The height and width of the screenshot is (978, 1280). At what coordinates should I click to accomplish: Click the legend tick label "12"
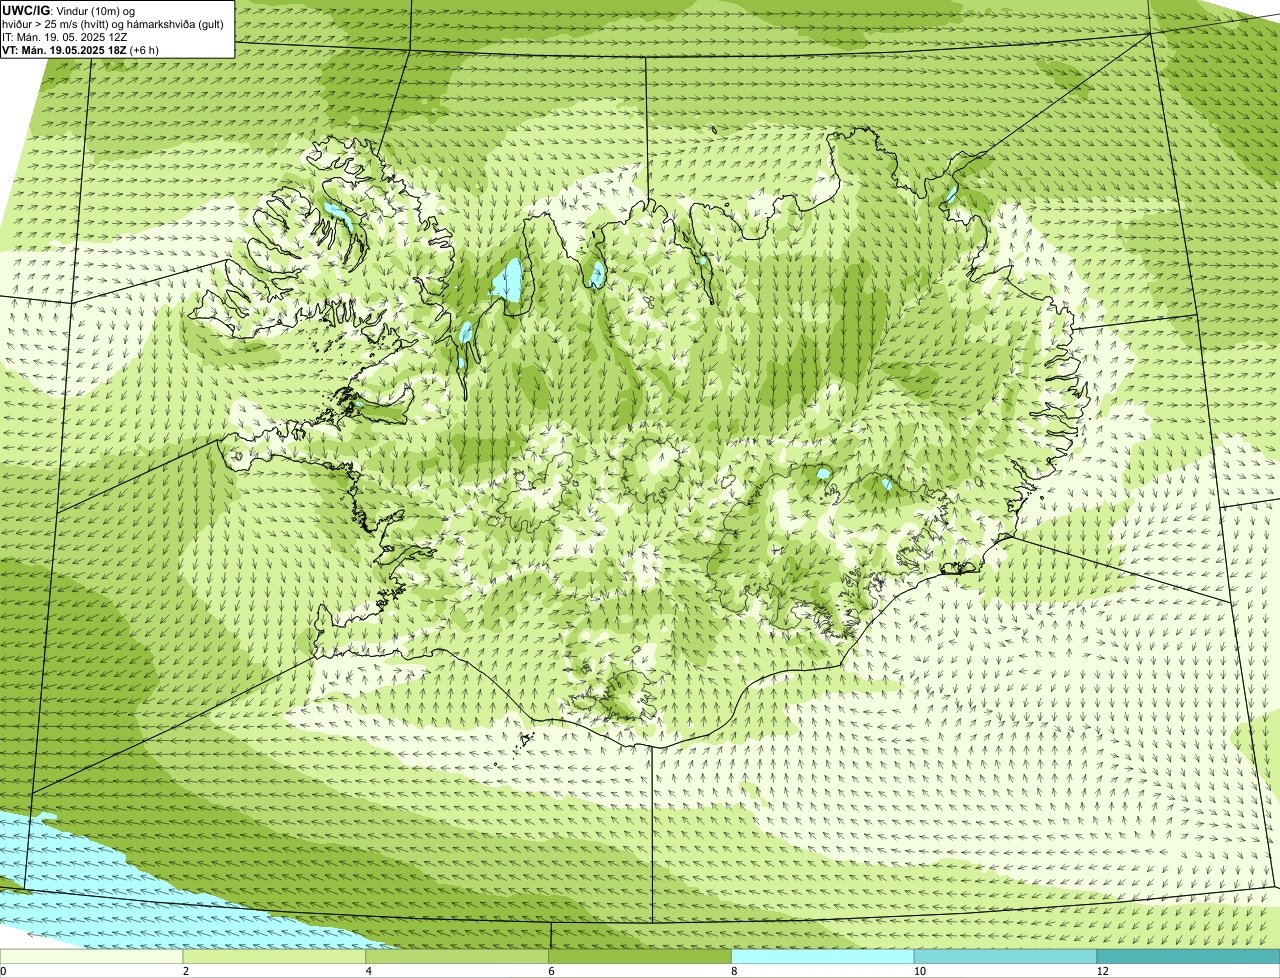(x=1102, y=971)
